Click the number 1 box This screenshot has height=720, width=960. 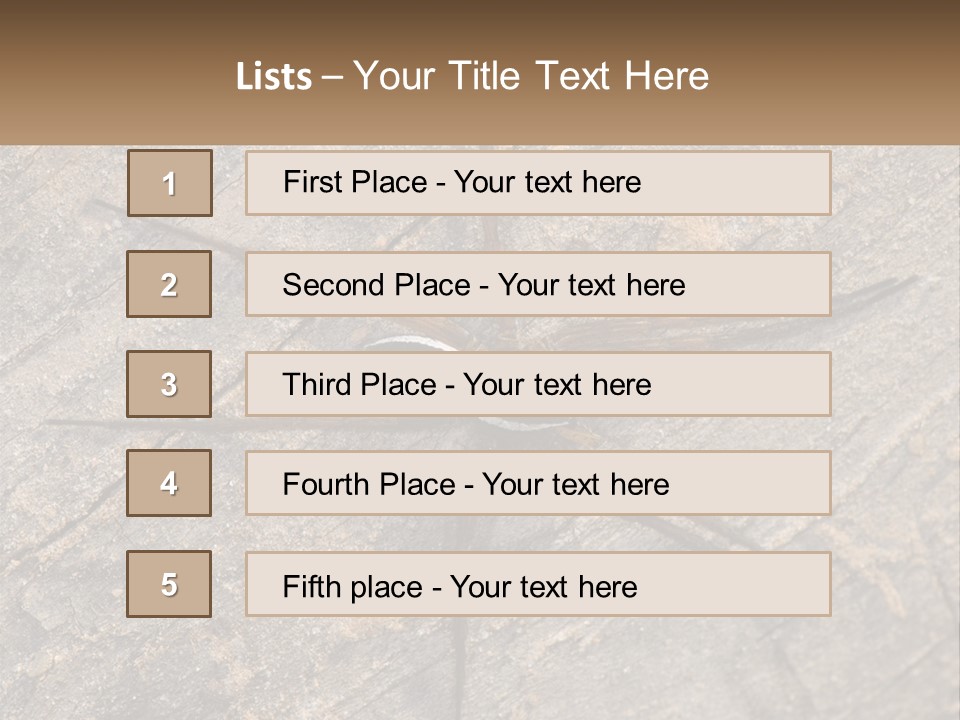tap(170, 183)
